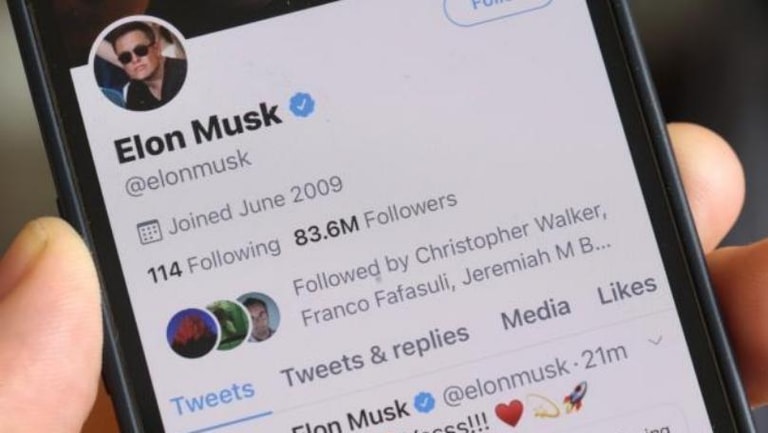This screenshot has width=768, height=433.
Task: Tap the red mountain follower avatar
Action: [x=192, y=333]
